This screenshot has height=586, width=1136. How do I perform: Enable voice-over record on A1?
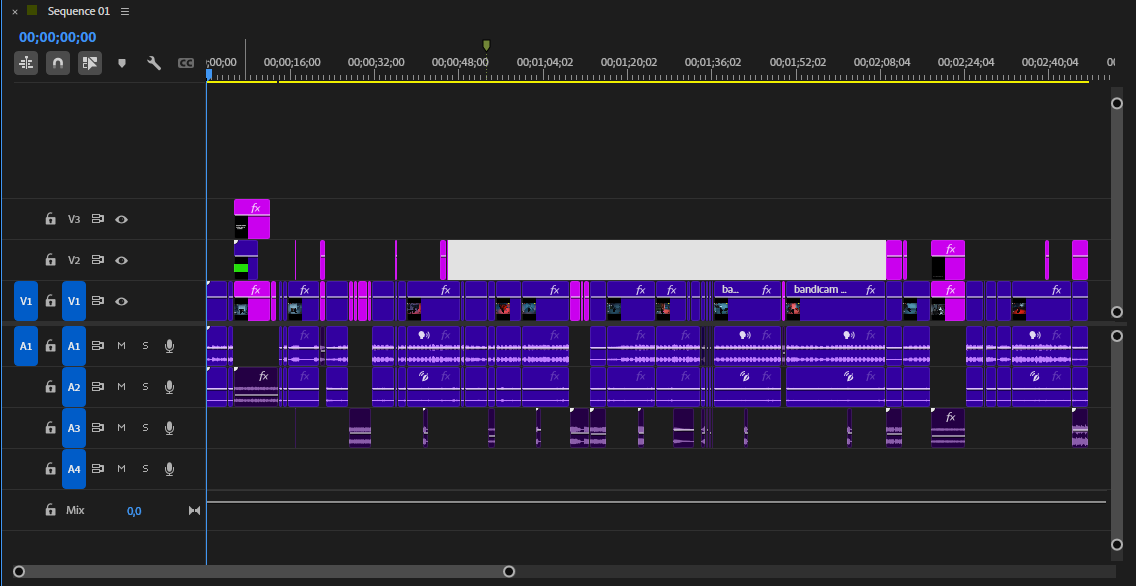tap(170, 346)
